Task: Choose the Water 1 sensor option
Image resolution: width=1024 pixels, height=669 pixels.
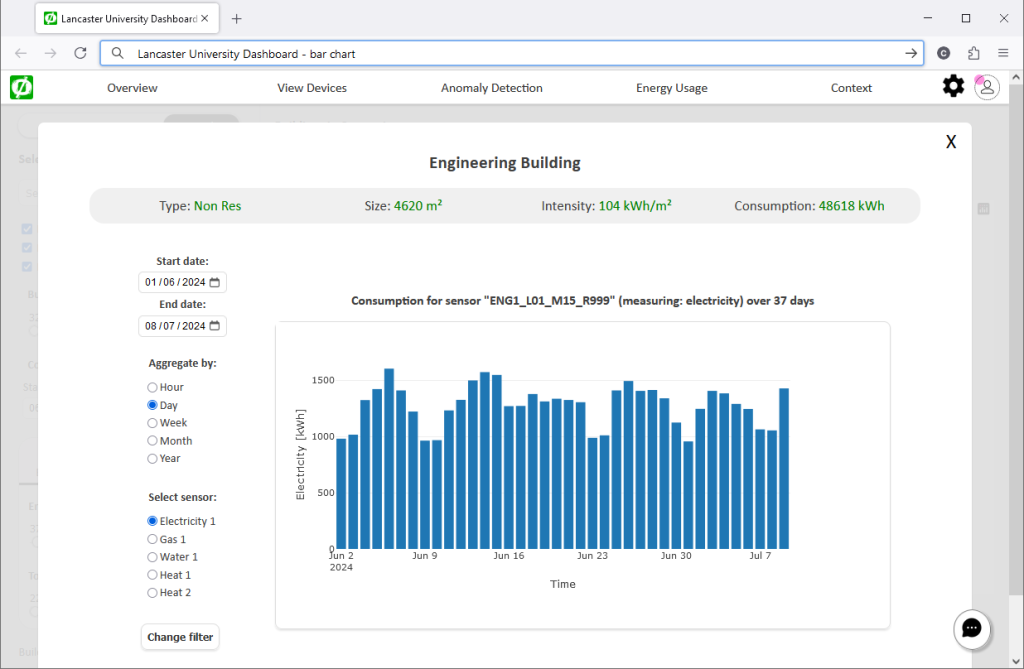Action: 152,557
